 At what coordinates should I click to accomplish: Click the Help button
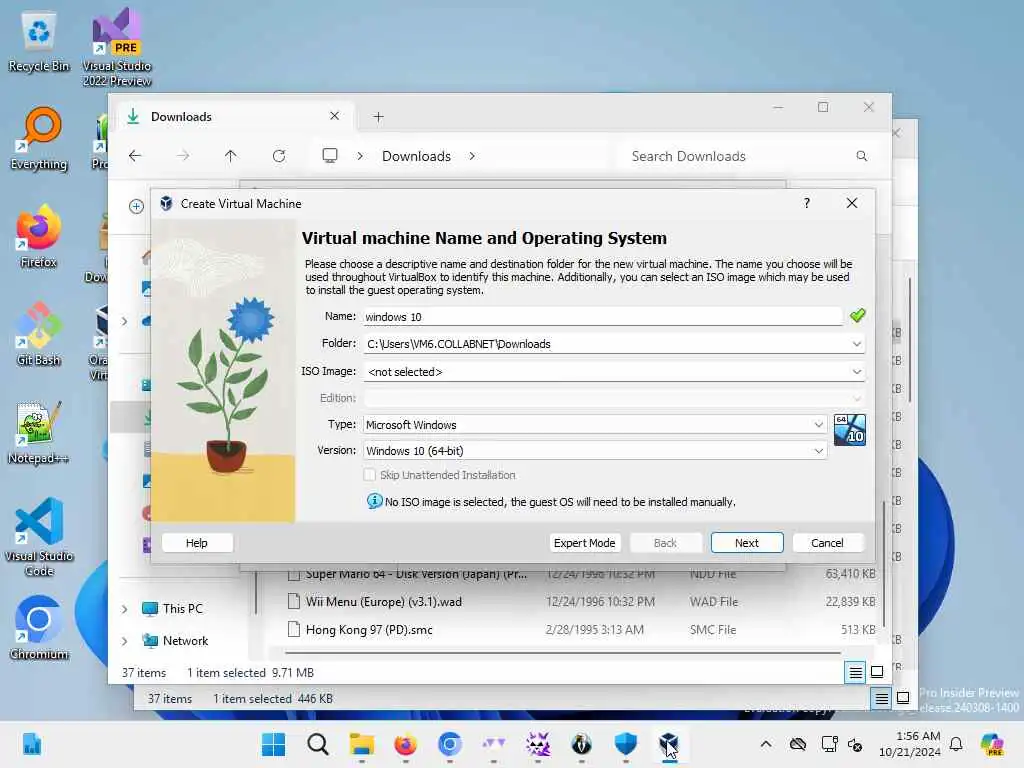[x=197, y=543]
